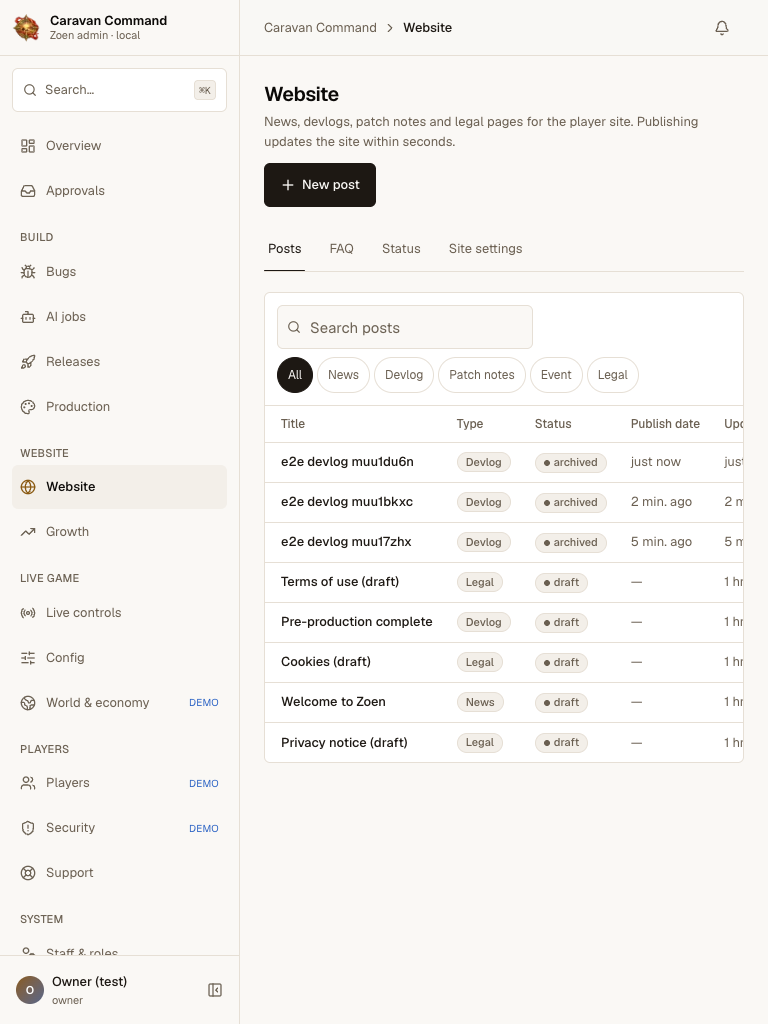Screen dimensions: 768x1024
Task: Click the Production palette icon
Action: 28,407
